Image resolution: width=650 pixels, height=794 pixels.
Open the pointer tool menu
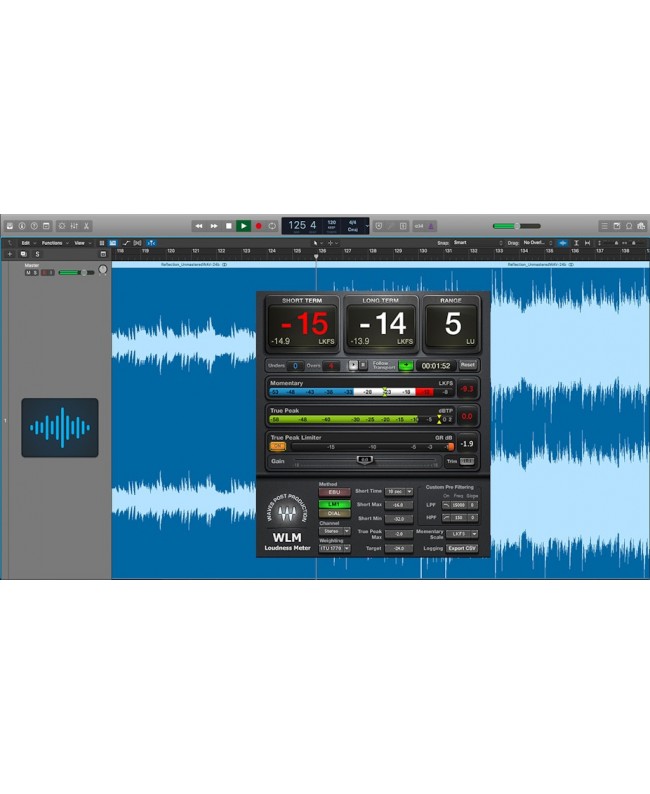tap(317, 243)
